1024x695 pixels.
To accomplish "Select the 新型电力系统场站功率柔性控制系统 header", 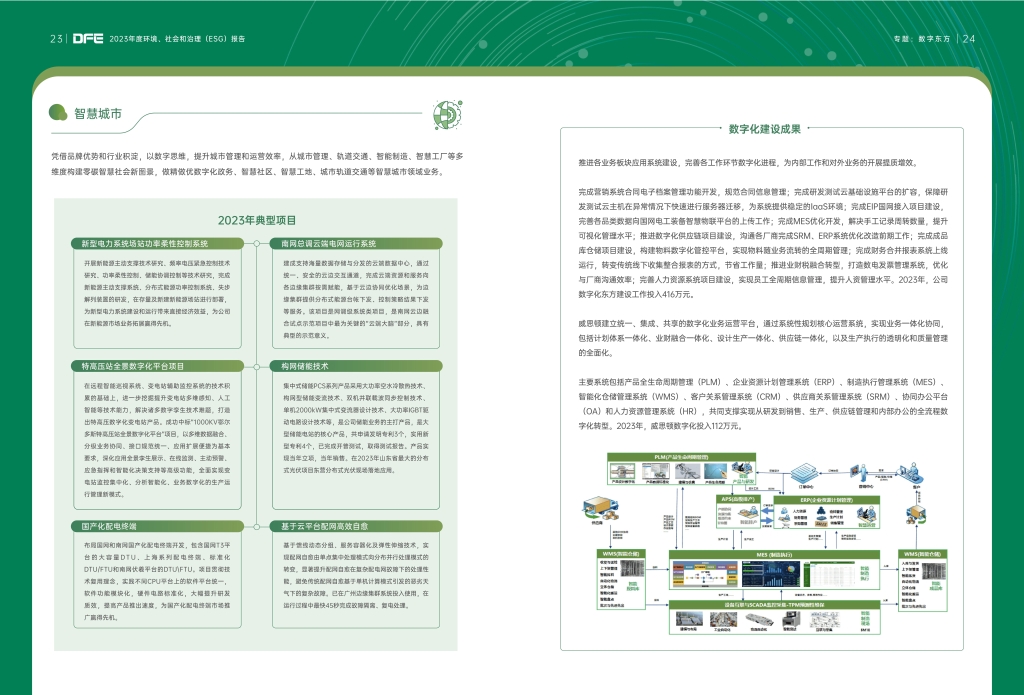I will click(140, 243).
